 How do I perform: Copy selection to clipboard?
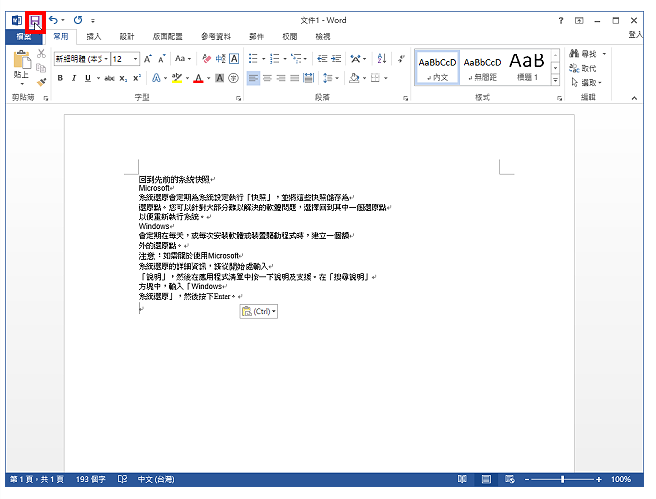click(x=41, y=68)
